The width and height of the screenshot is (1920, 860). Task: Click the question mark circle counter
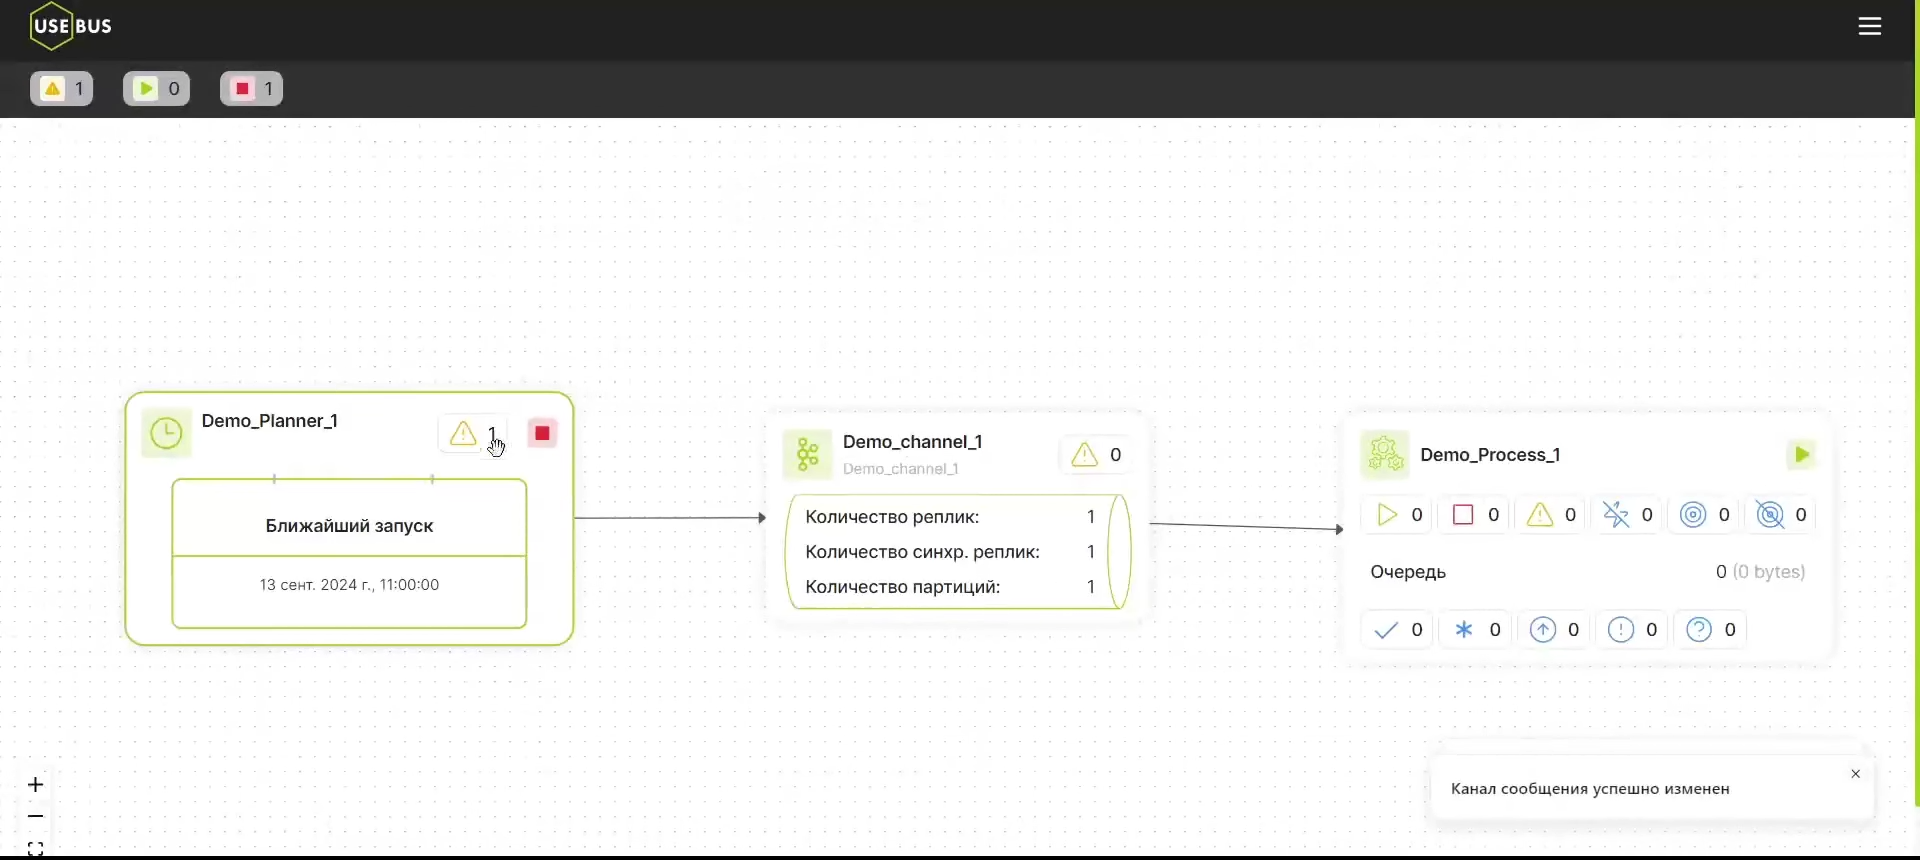tap(1711, 630)
